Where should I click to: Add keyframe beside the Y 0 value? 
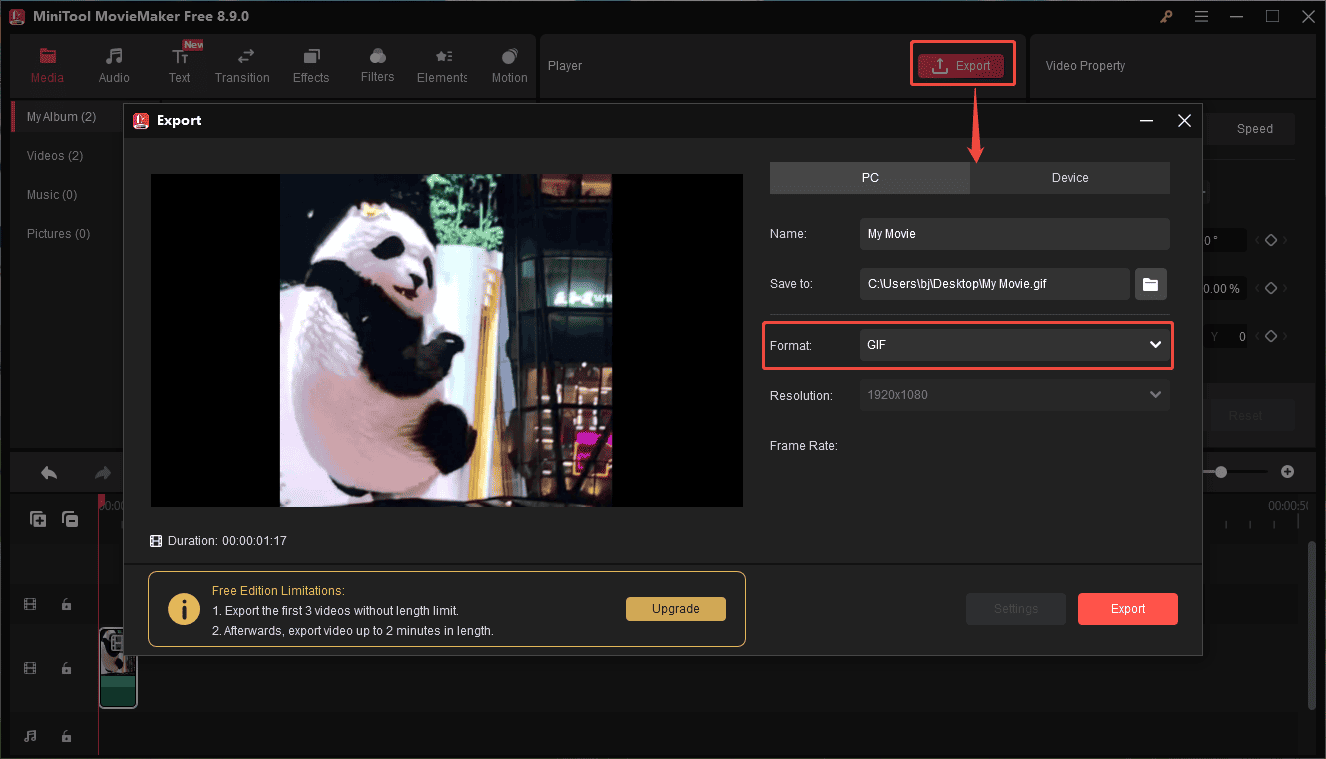tap(1270, 337)
